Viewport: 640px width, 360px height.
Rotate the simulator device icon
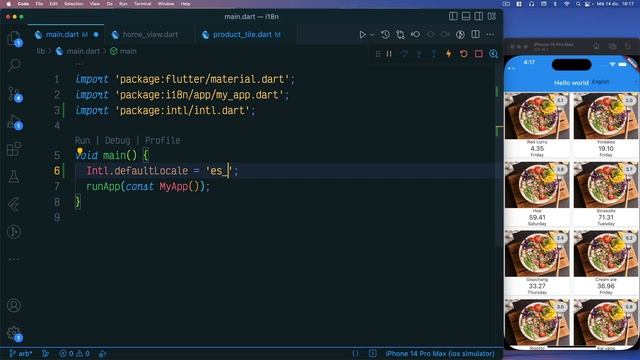click(x=627, y=46)
